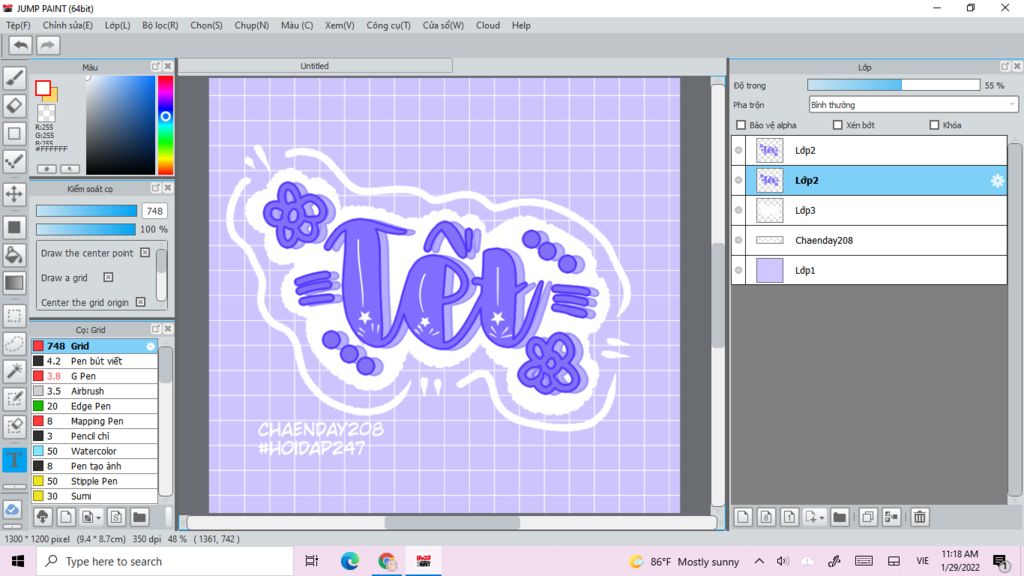Toggle visibility of Lớp1 layer
Screen dimensions: 1024x576
pyautogui.click(x=739, y=270)
